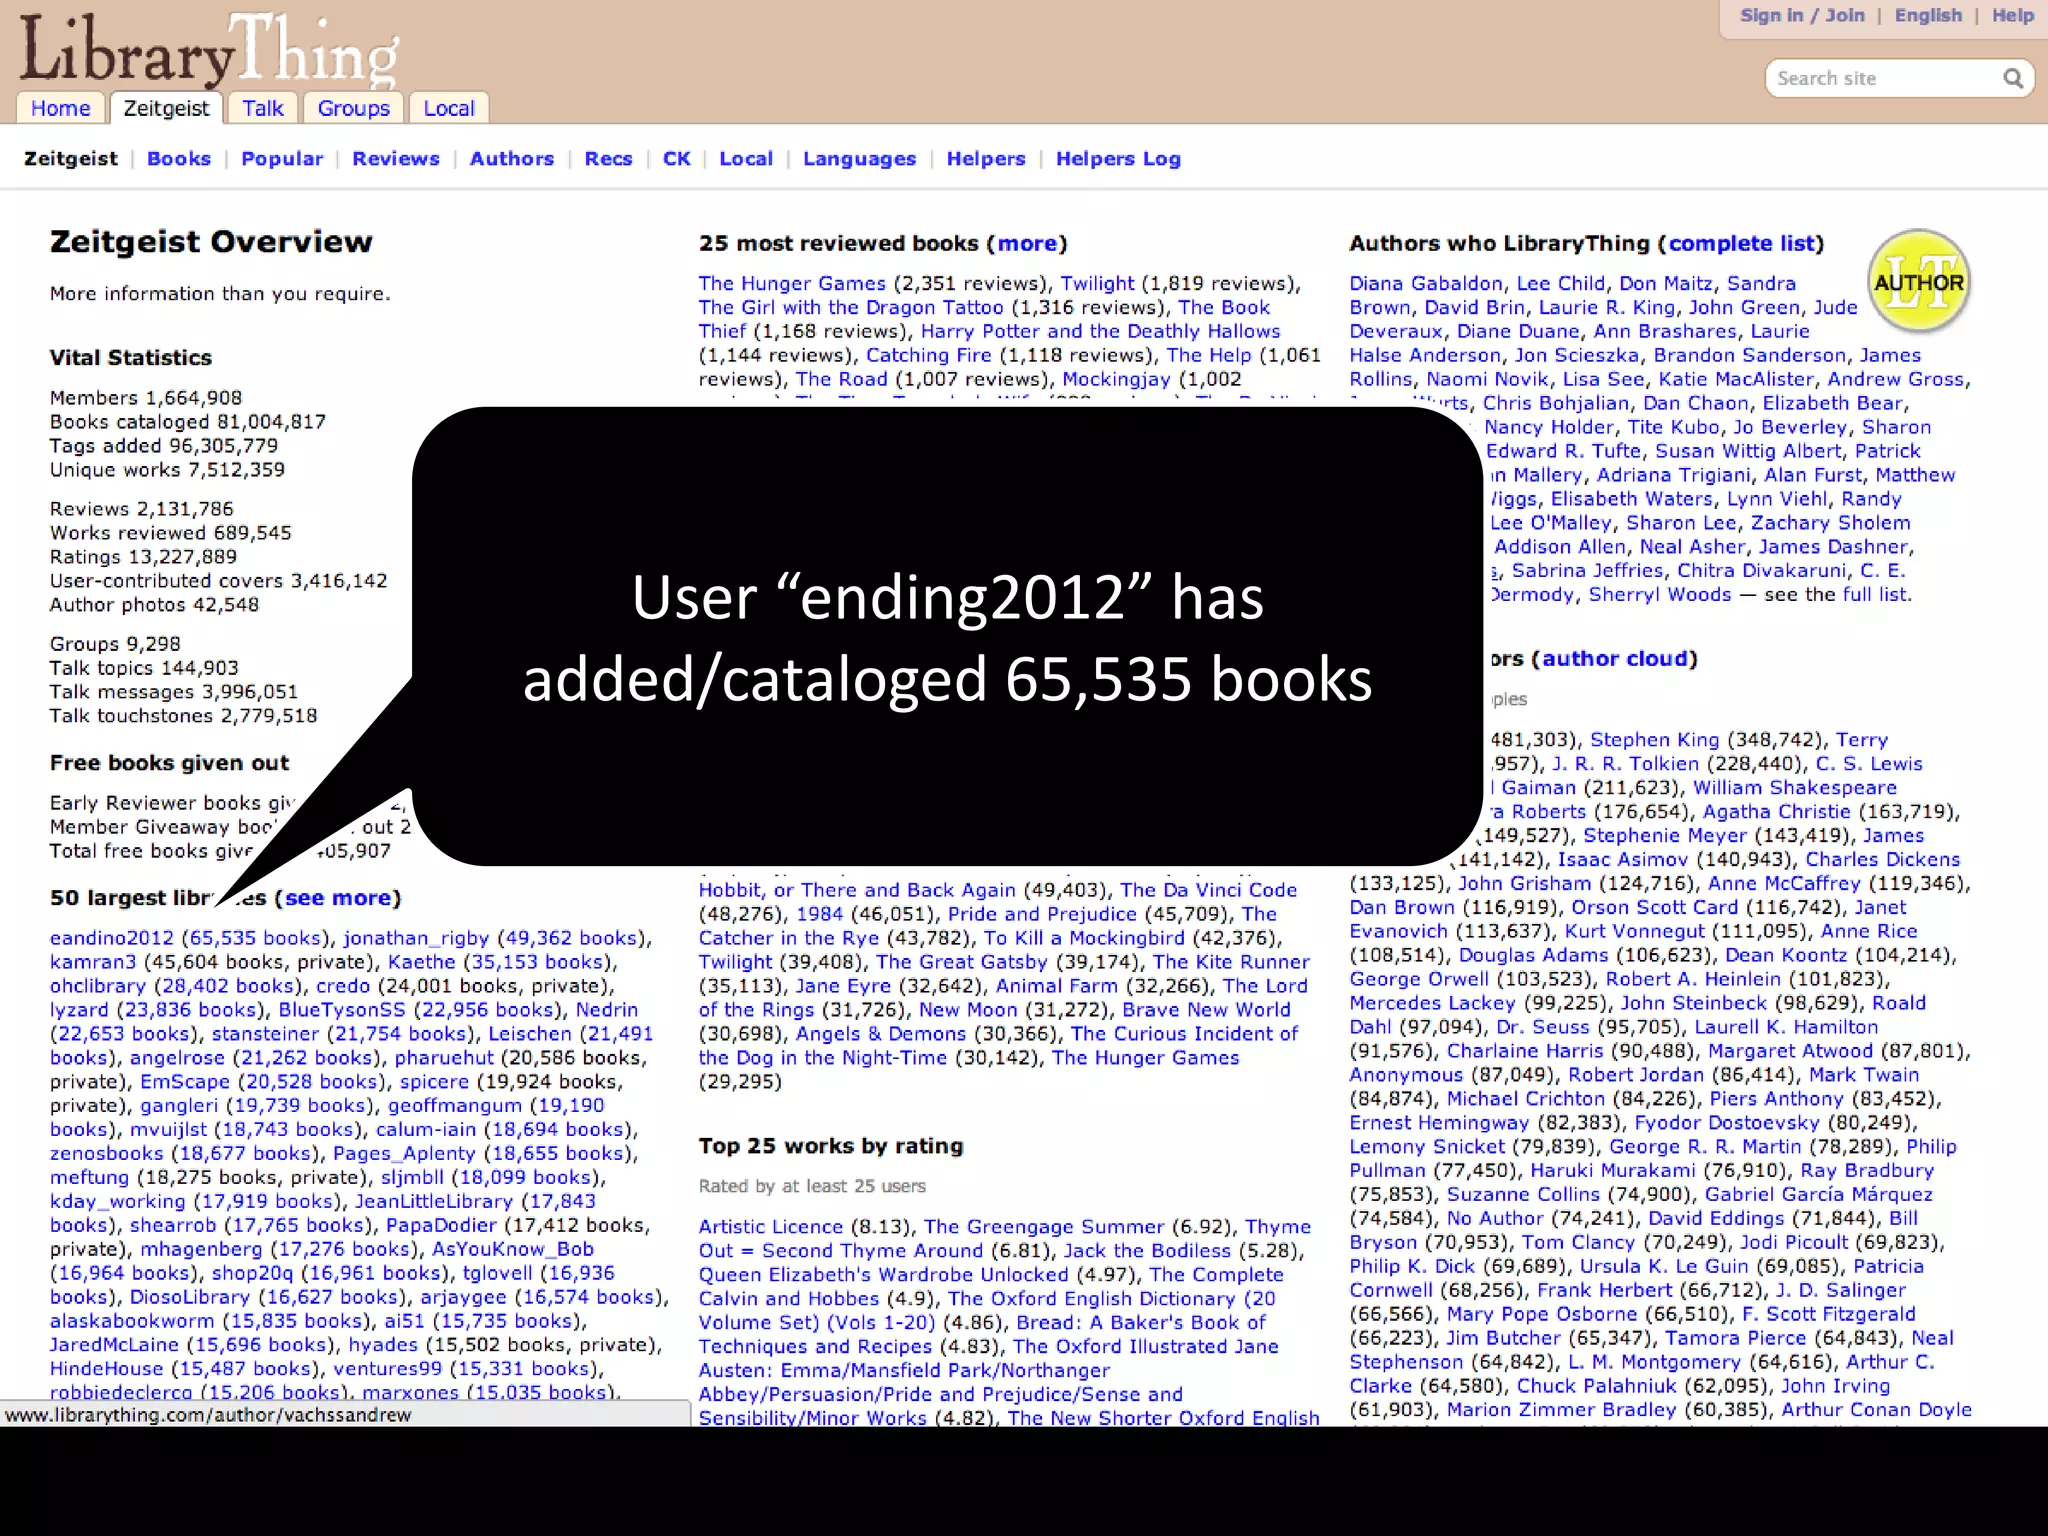2048x1536 pixels.
Task: Open Languages in the submenu
Action: click(x=859, y=158)
